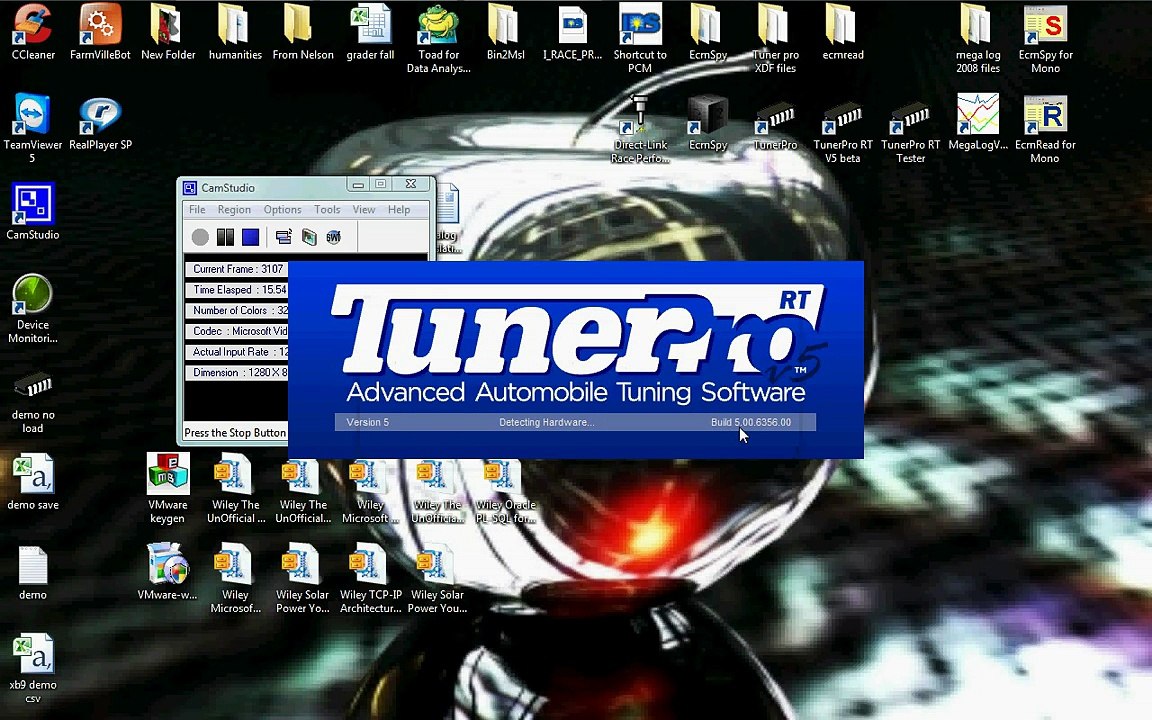
Task: Open the TeamViewer 5 shortcut
Action: 32,128
